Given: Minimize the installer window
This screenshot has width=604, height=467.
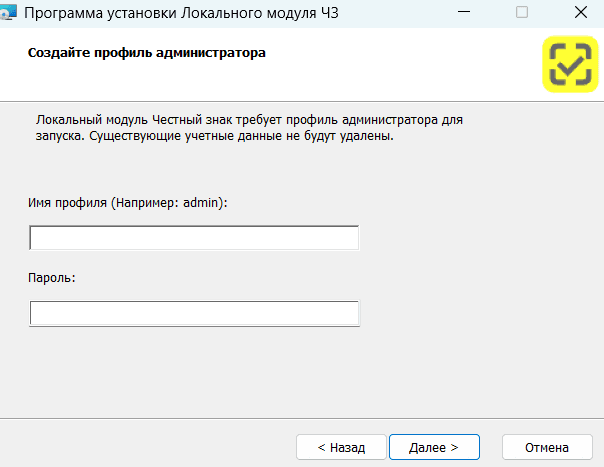Looking at the screenshot, I should tap(464, 14).
